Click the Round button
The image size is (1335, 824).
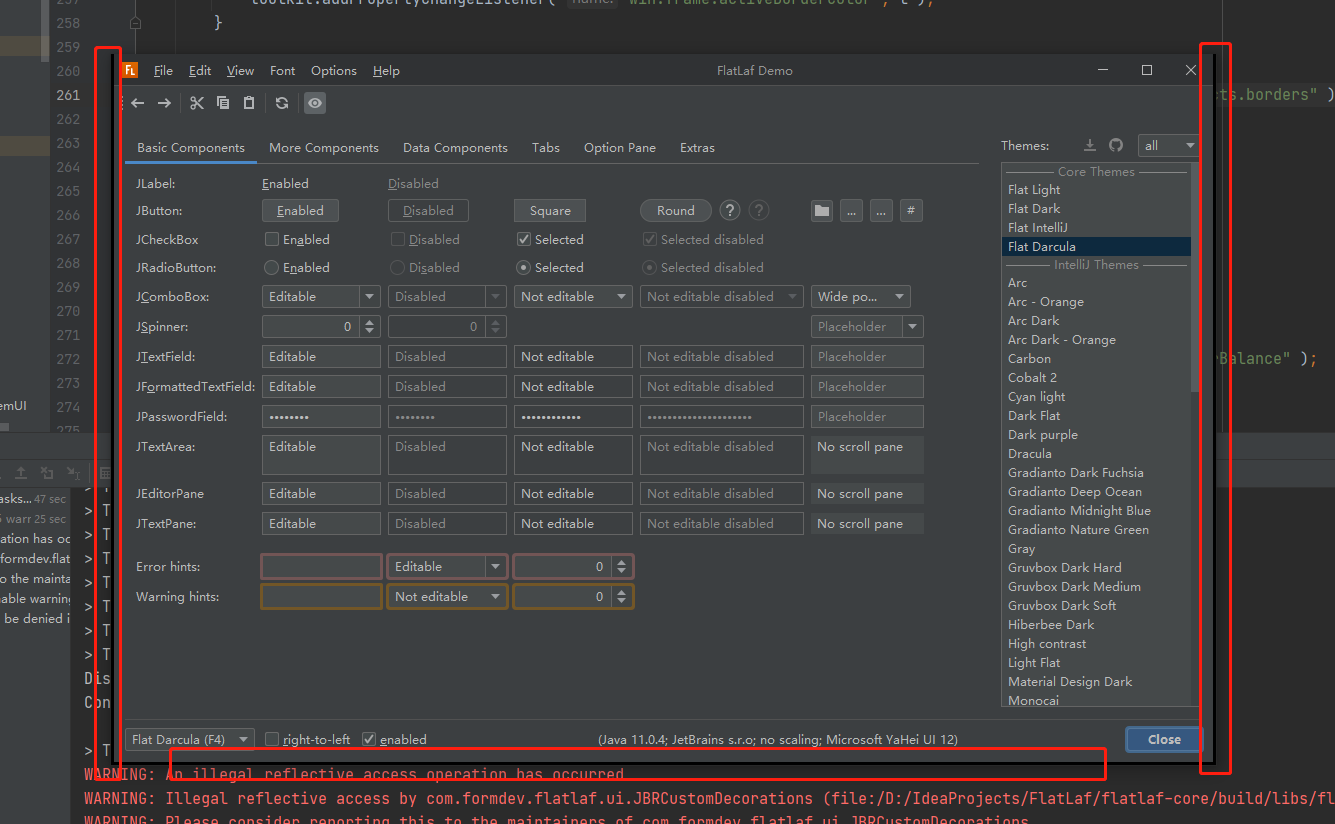pos(676,210)
